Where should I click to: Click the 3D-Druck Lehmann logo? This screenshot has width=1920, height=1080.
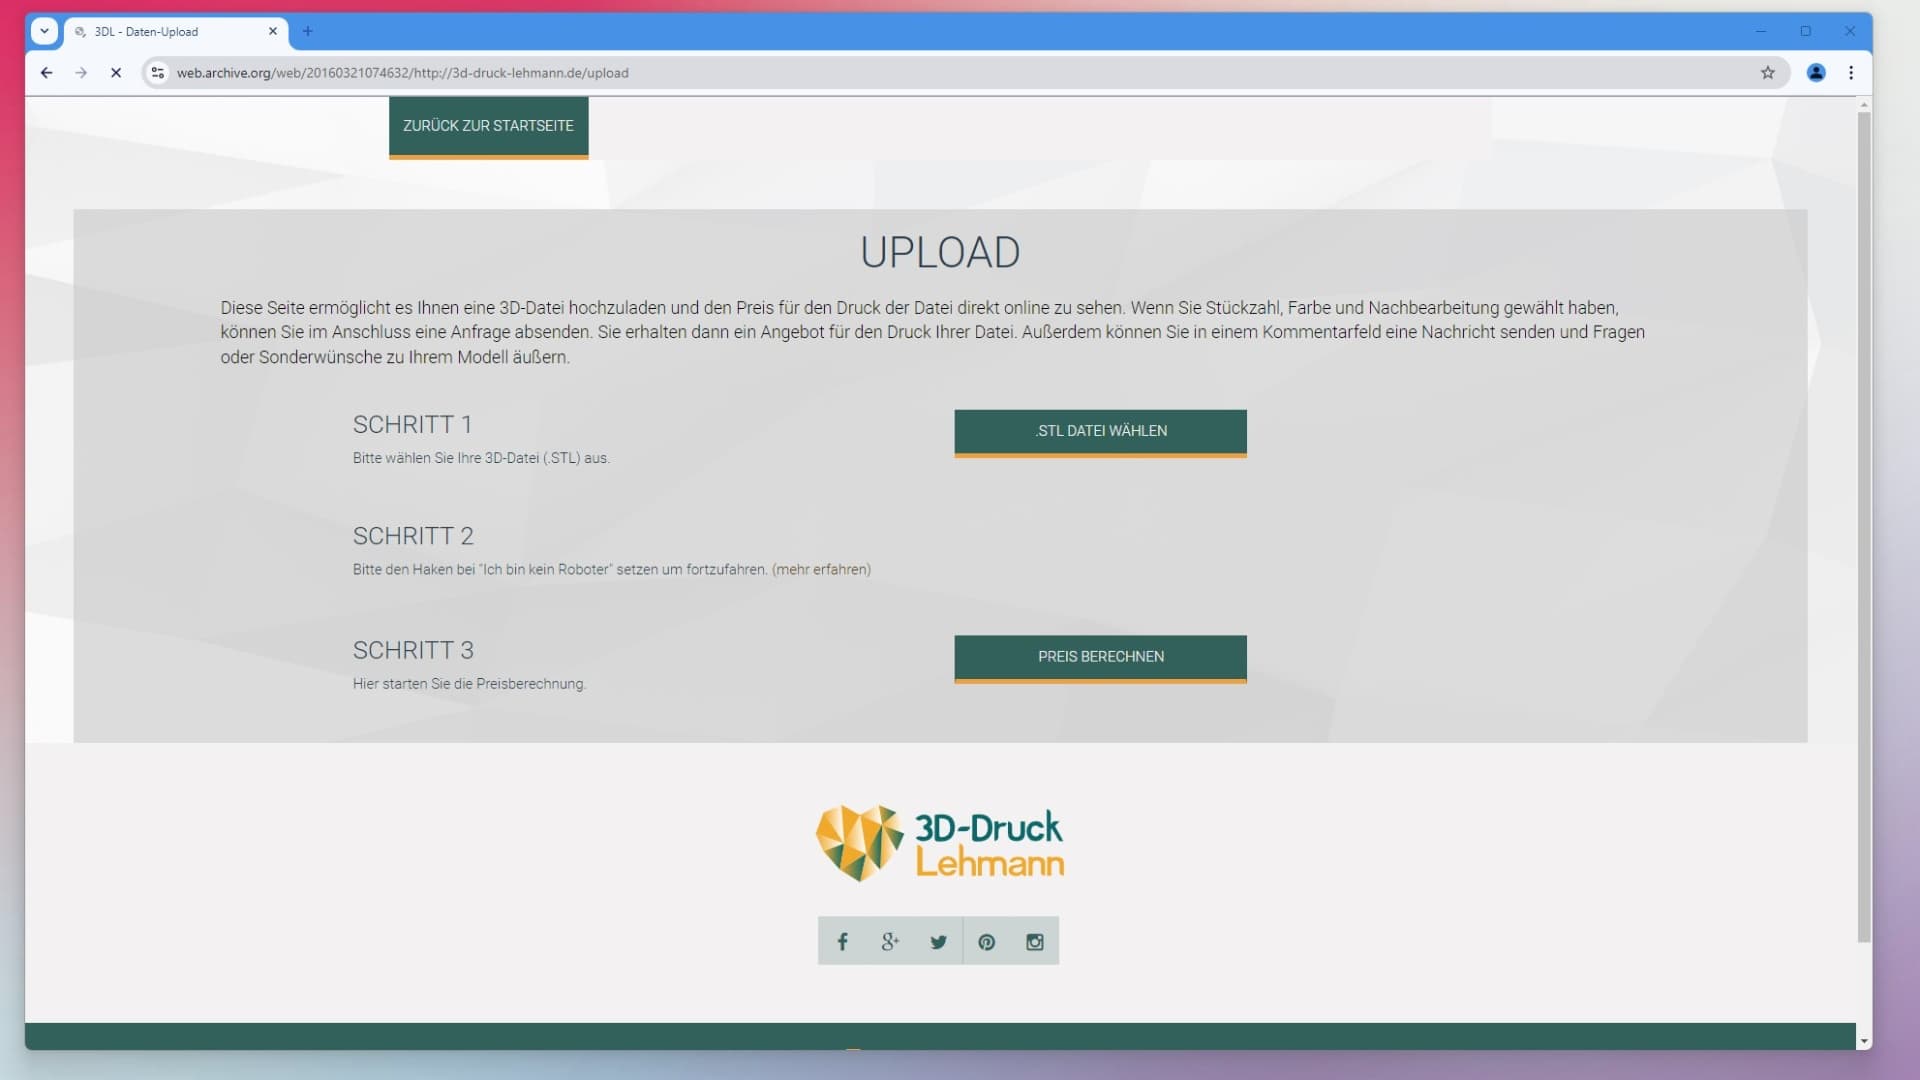[x=939, y=843]
